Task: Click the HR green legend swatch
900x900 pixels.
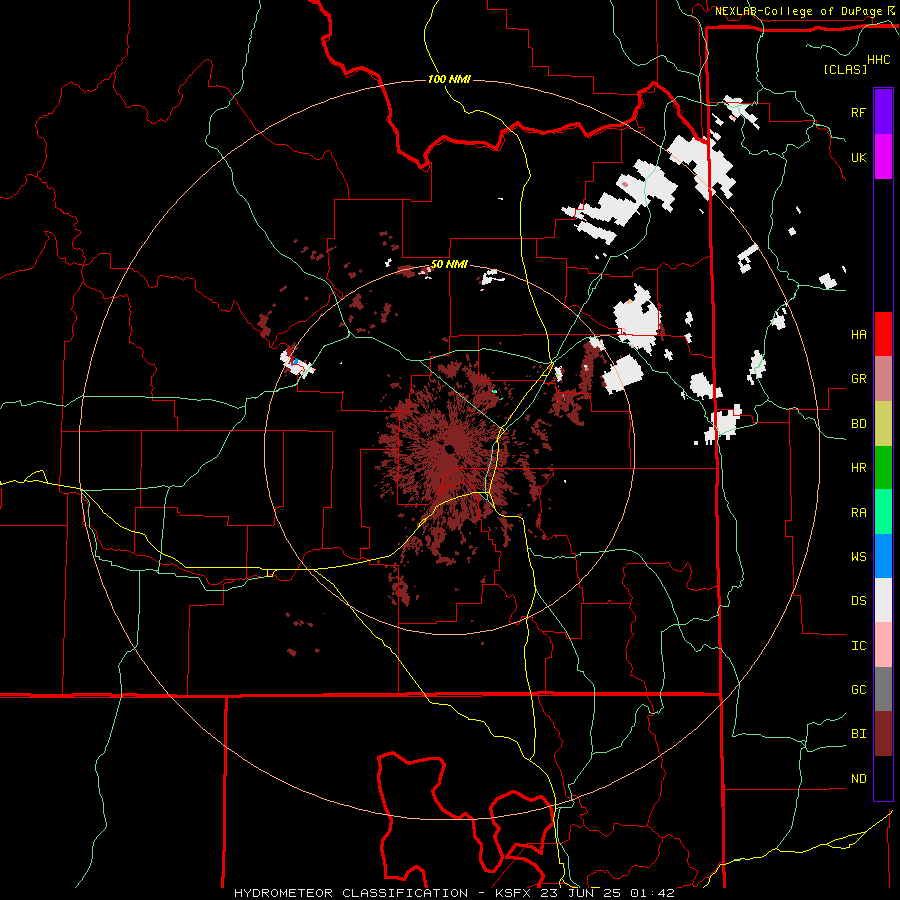Action: [x=883, y=468]
